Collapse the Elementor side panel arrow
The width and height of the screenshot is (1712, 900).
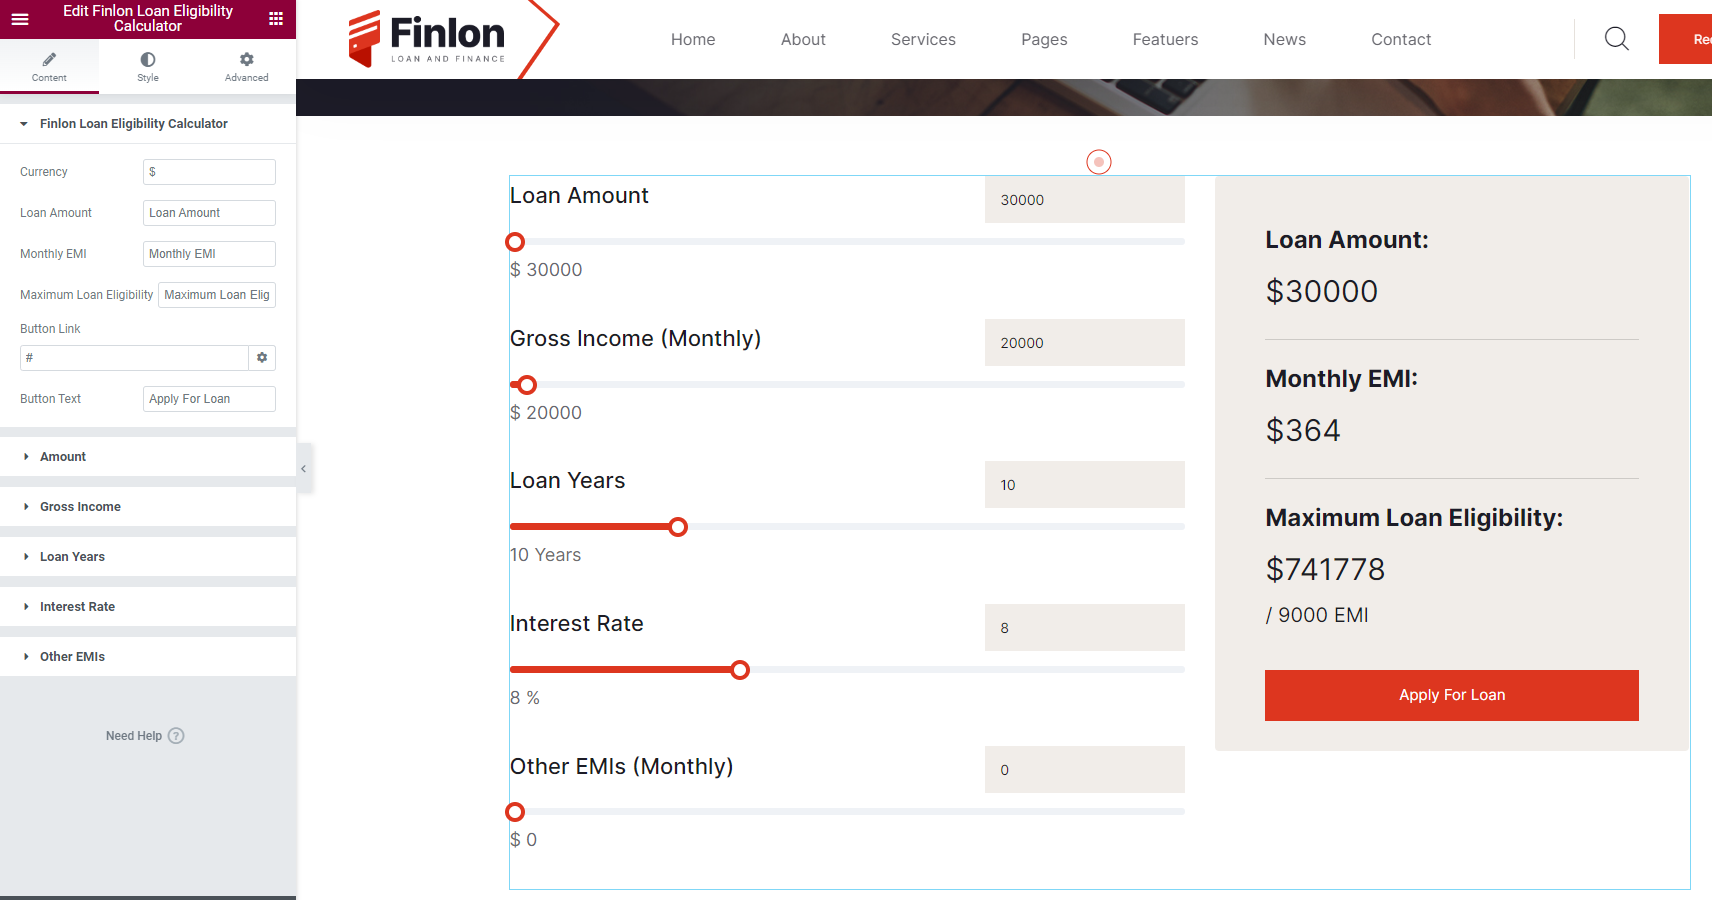(x=304, y=468)
